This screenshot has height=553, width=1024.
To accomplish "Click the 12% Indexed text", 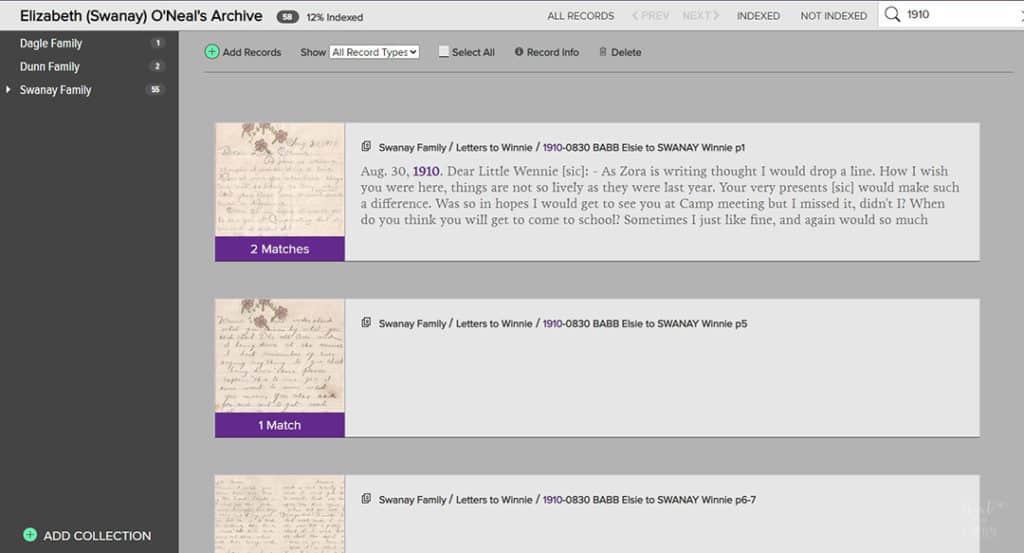I will pyautogui.click(x=334, y=17).
